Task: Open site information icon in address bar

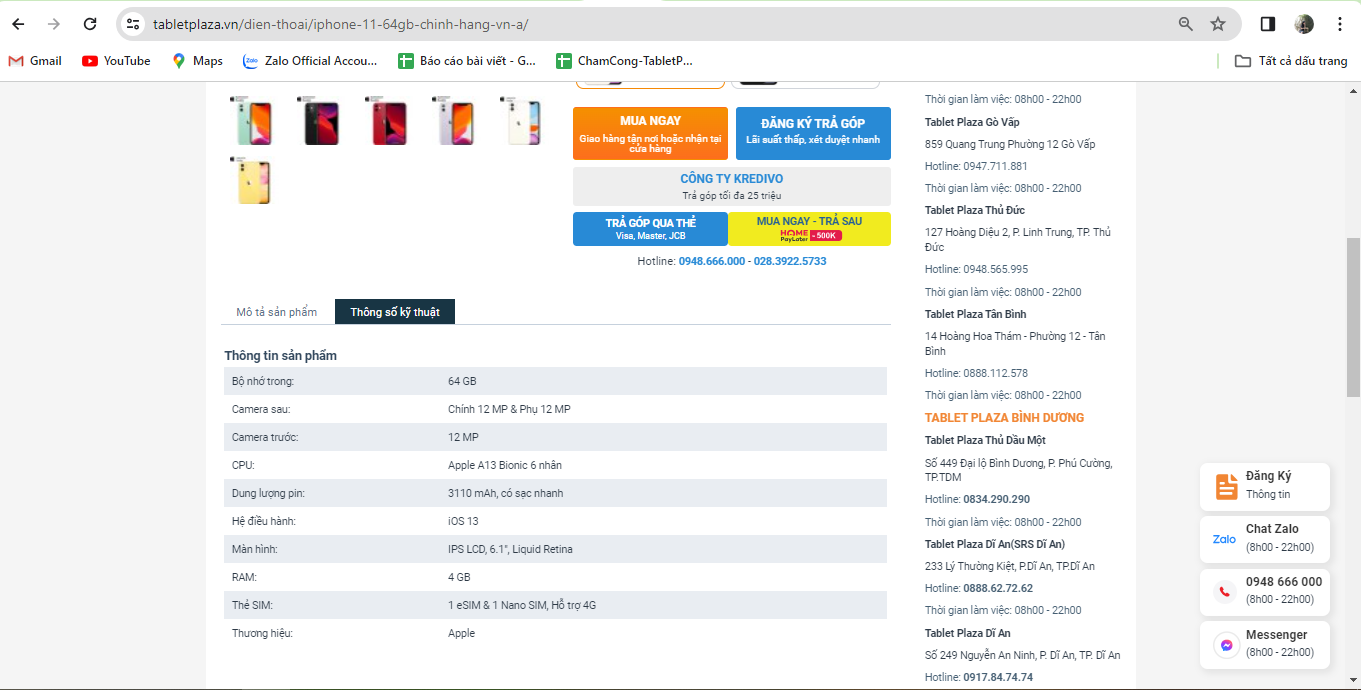Action: point(133,24)
